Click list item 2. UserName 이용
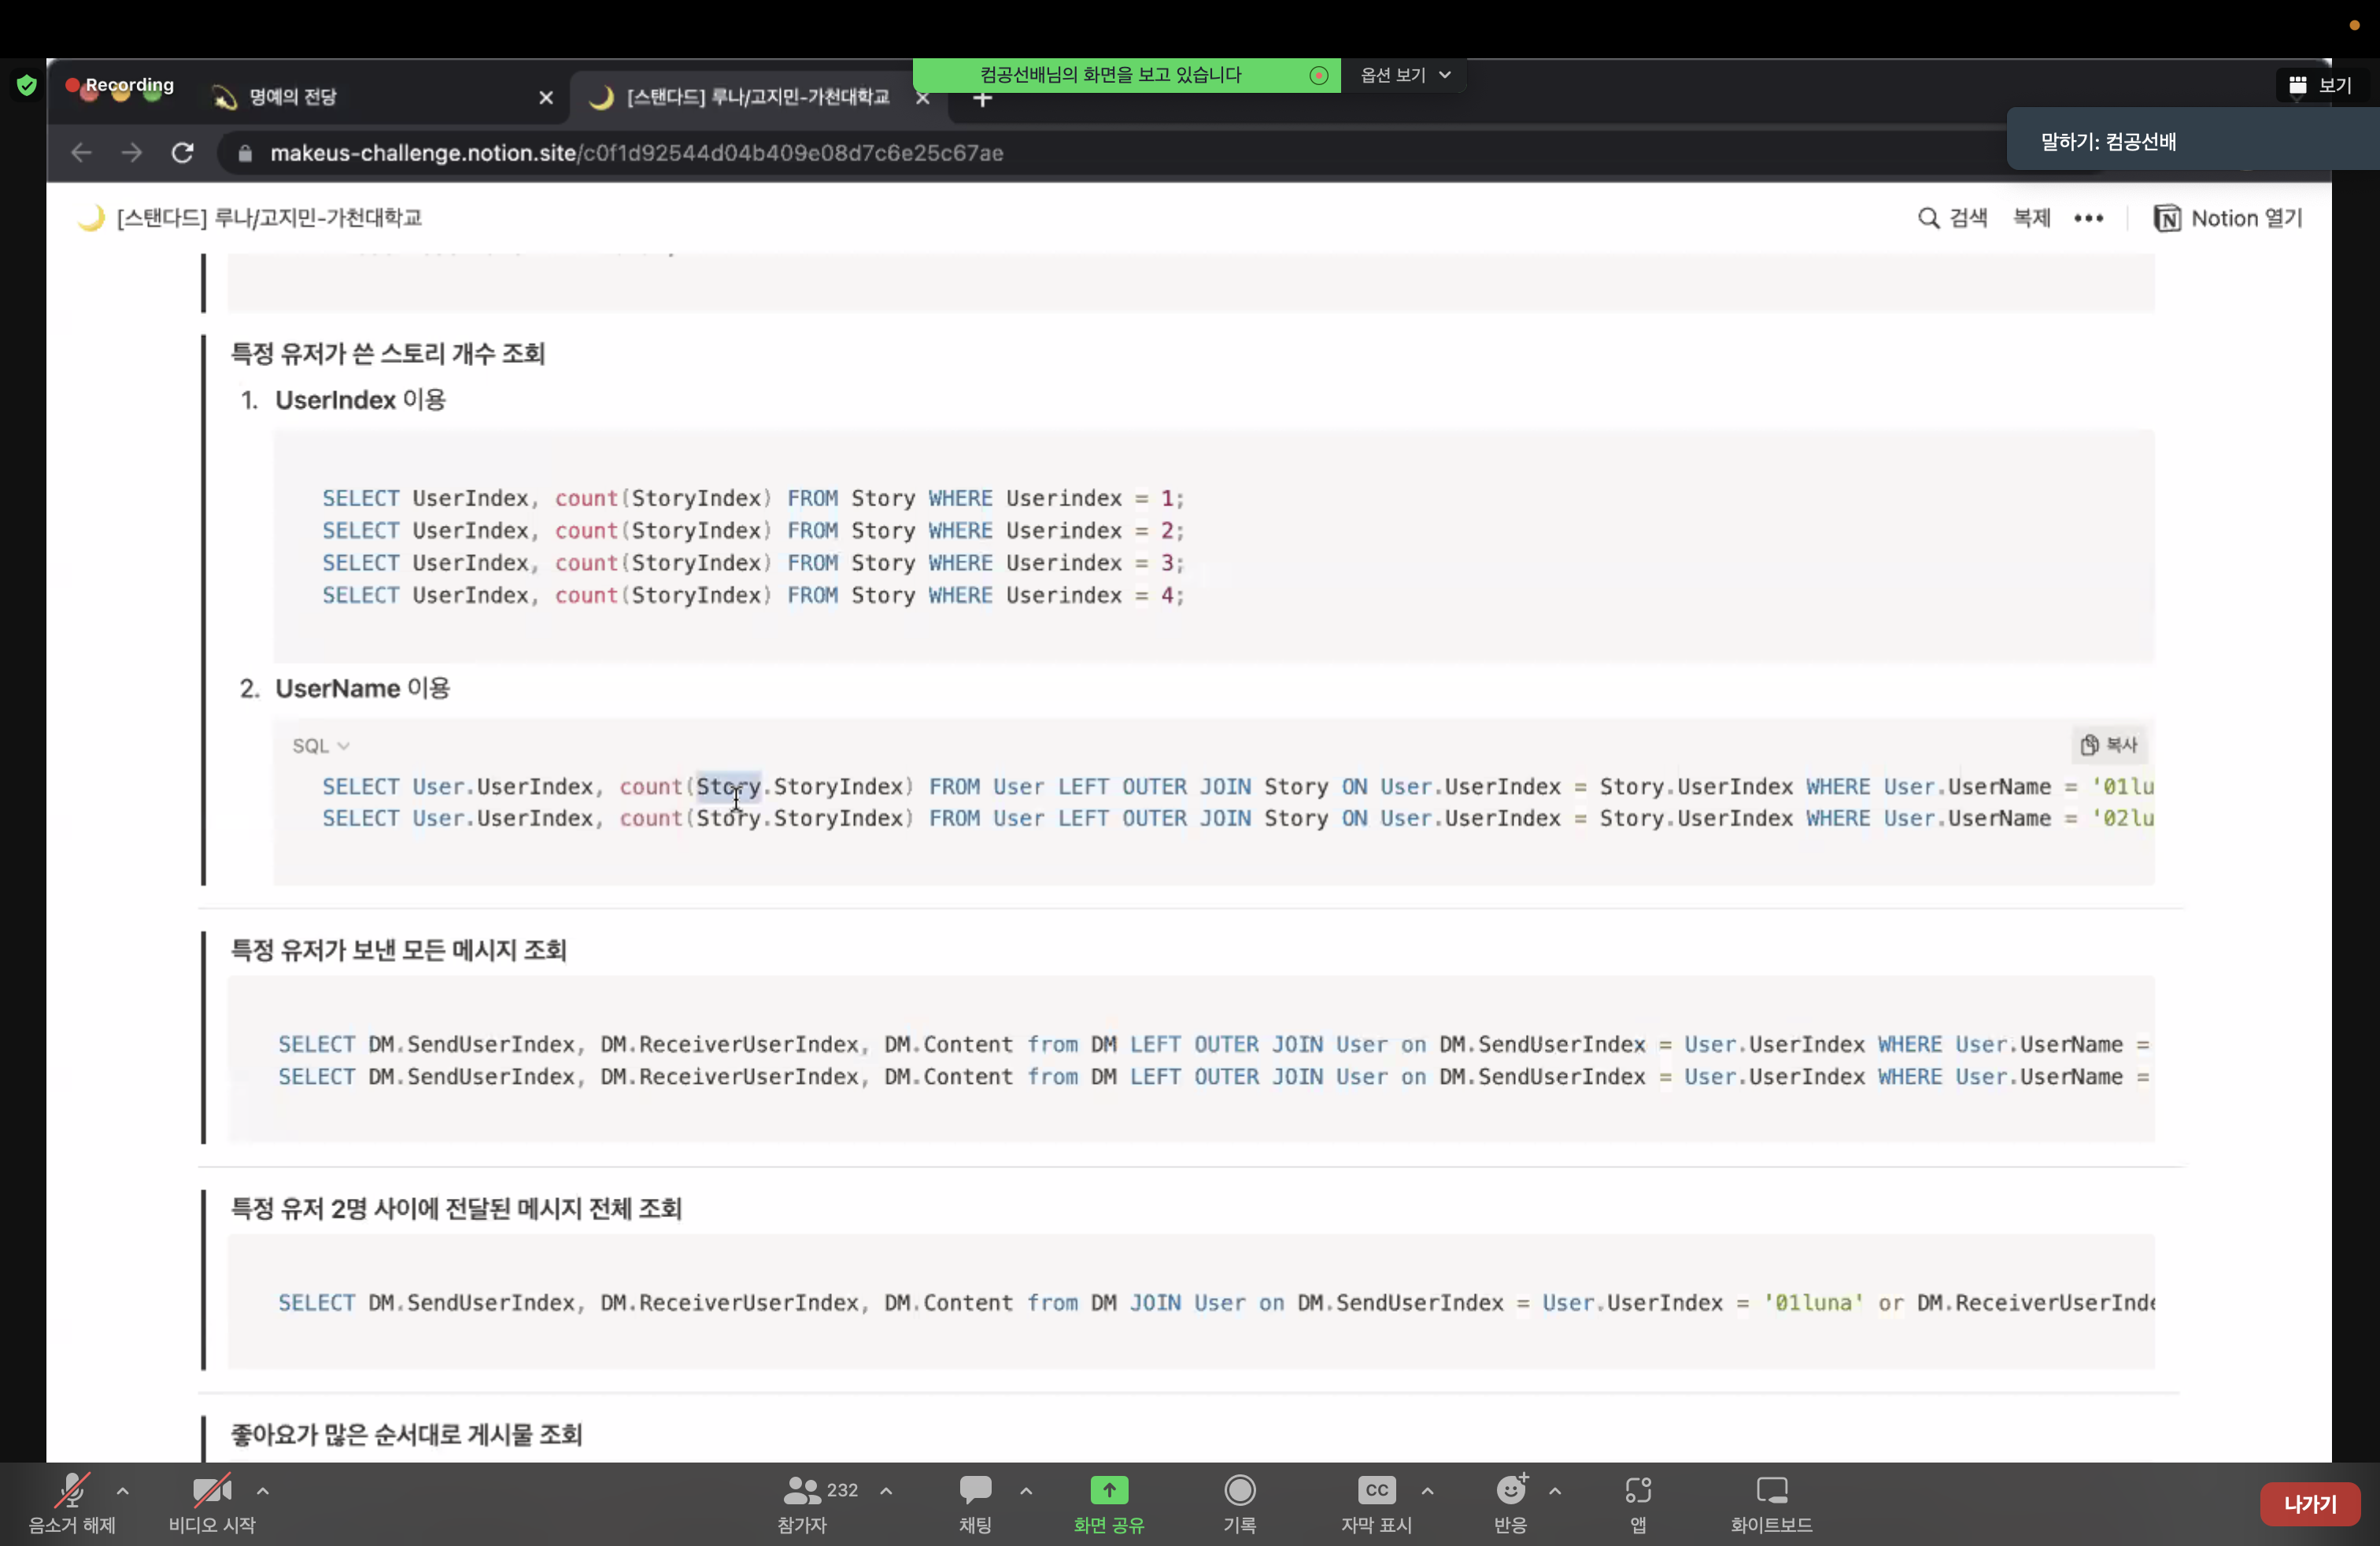This screenshot has height=1546, width=2380. [345, 688]
